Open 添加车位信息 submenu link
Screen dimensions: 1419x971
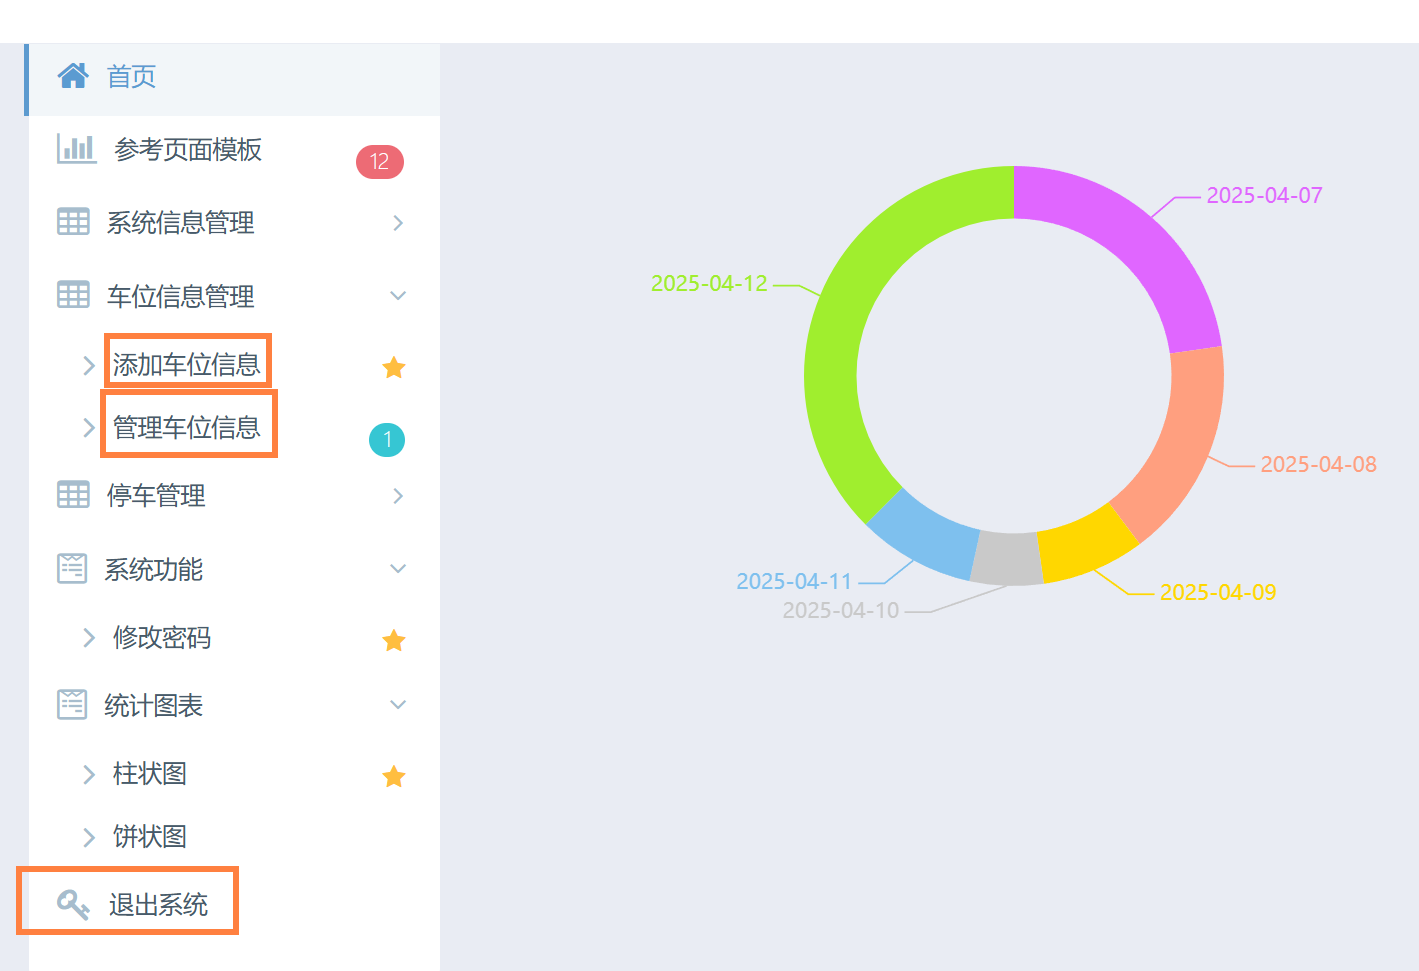(x=187, y=365)
